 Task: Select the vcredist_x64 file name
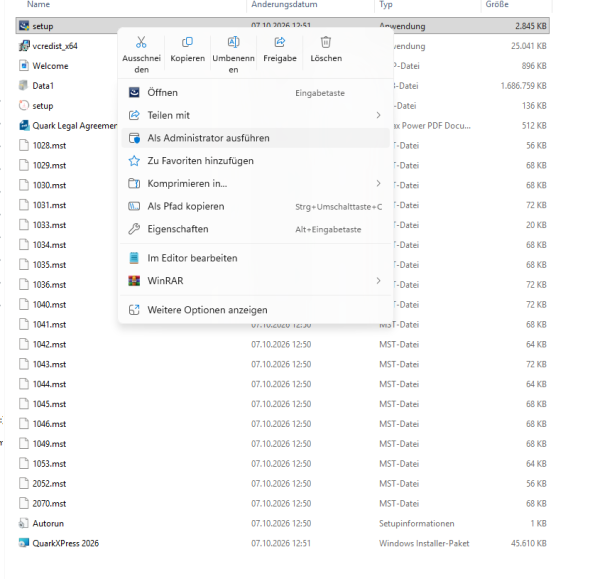(x=55, y=46)
